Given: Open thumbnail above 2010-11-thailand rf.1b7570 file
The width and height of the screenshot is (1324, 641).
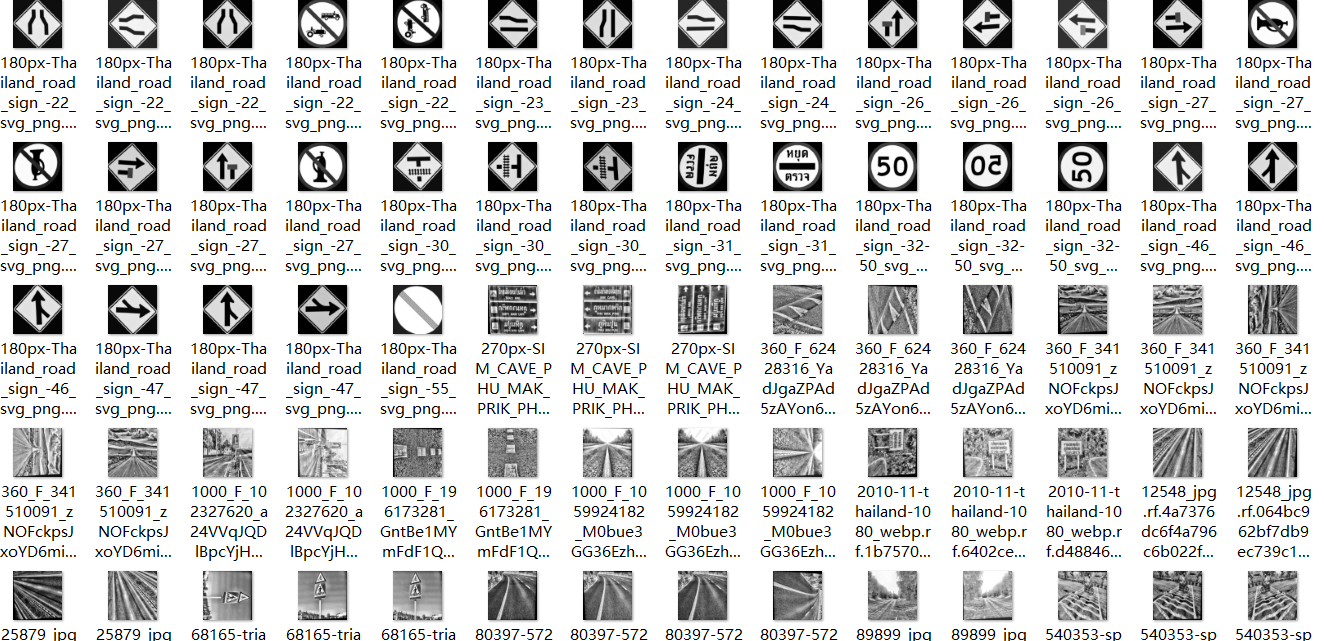Looking at the screenshot, I should point(893,453).
